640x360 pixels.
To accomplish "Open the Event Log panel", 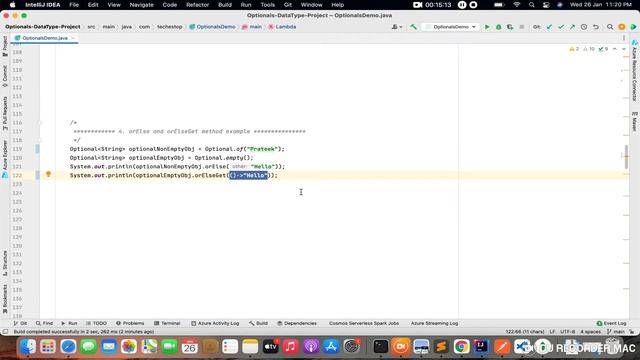I will (611, 323).
